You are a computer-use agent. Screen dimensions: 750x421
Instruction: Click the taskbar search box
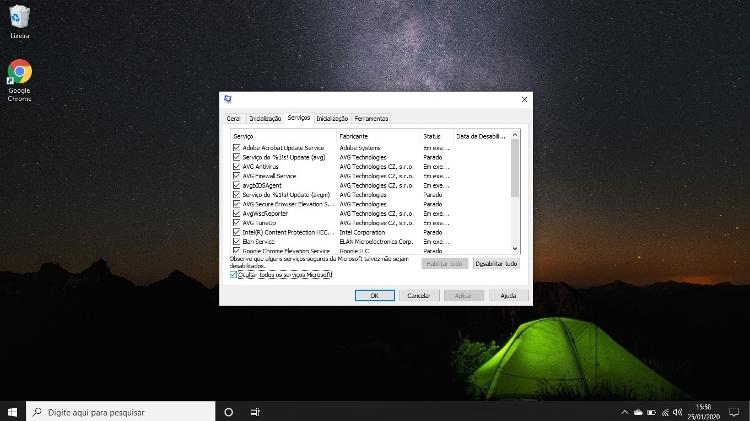pos(120,411)
